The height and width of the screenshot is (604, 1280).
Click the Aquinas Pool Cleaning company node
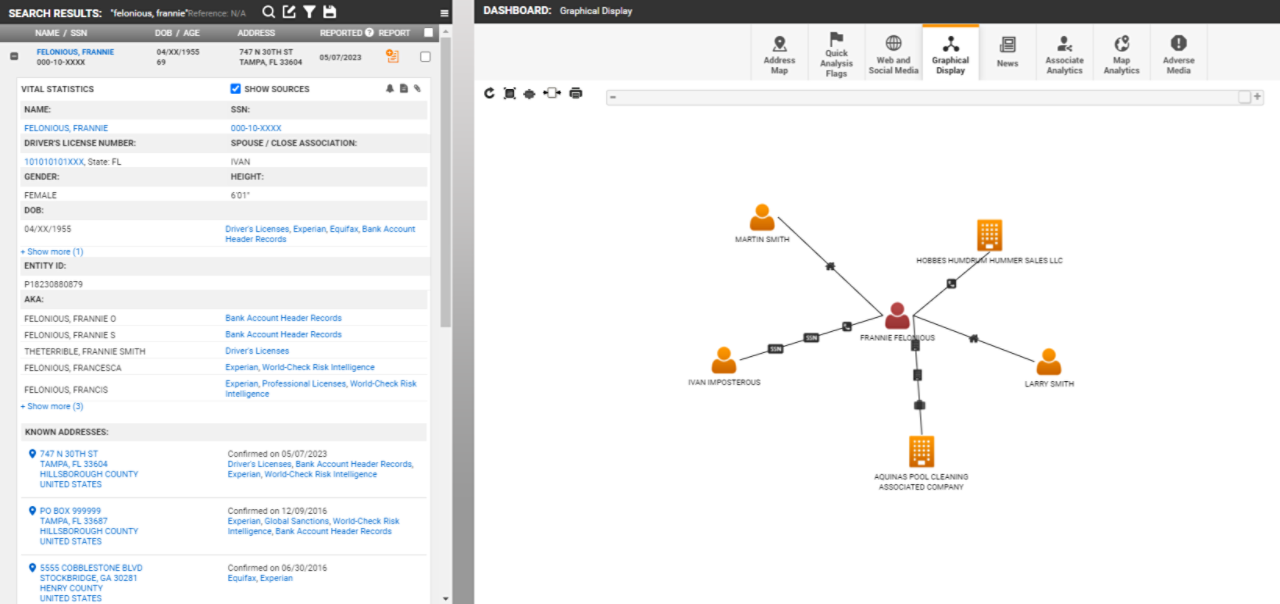click(921, 451)
